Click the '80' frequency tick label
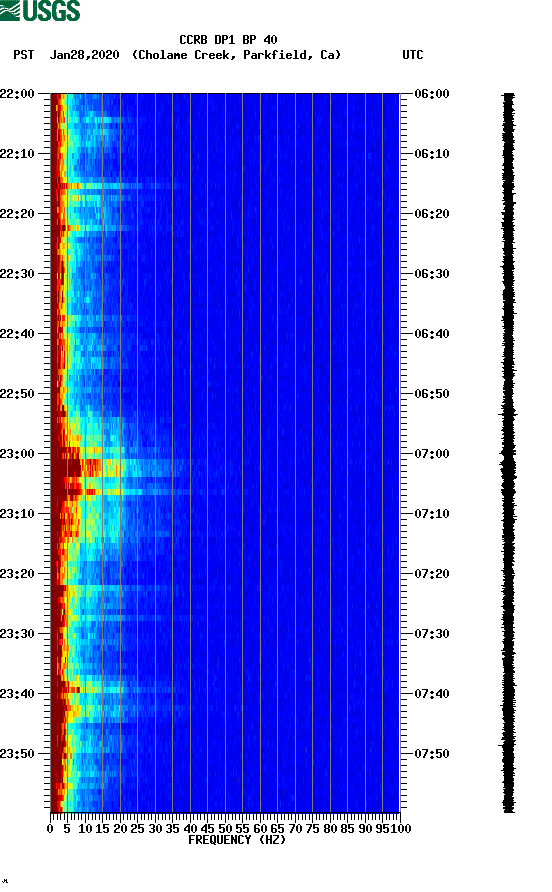This screenshot has height=892, width=552. click(330, 829)
